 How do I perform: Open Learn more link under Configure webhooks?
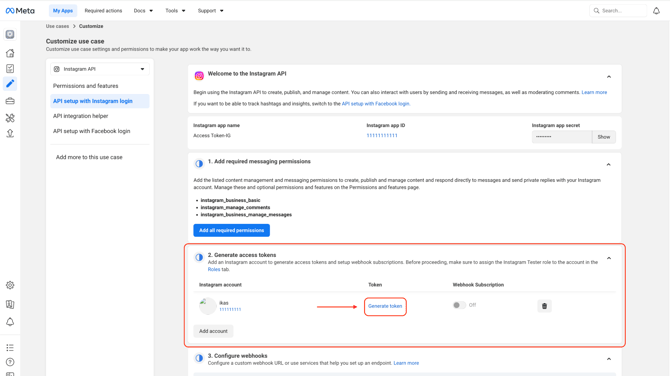click(406, 363)
